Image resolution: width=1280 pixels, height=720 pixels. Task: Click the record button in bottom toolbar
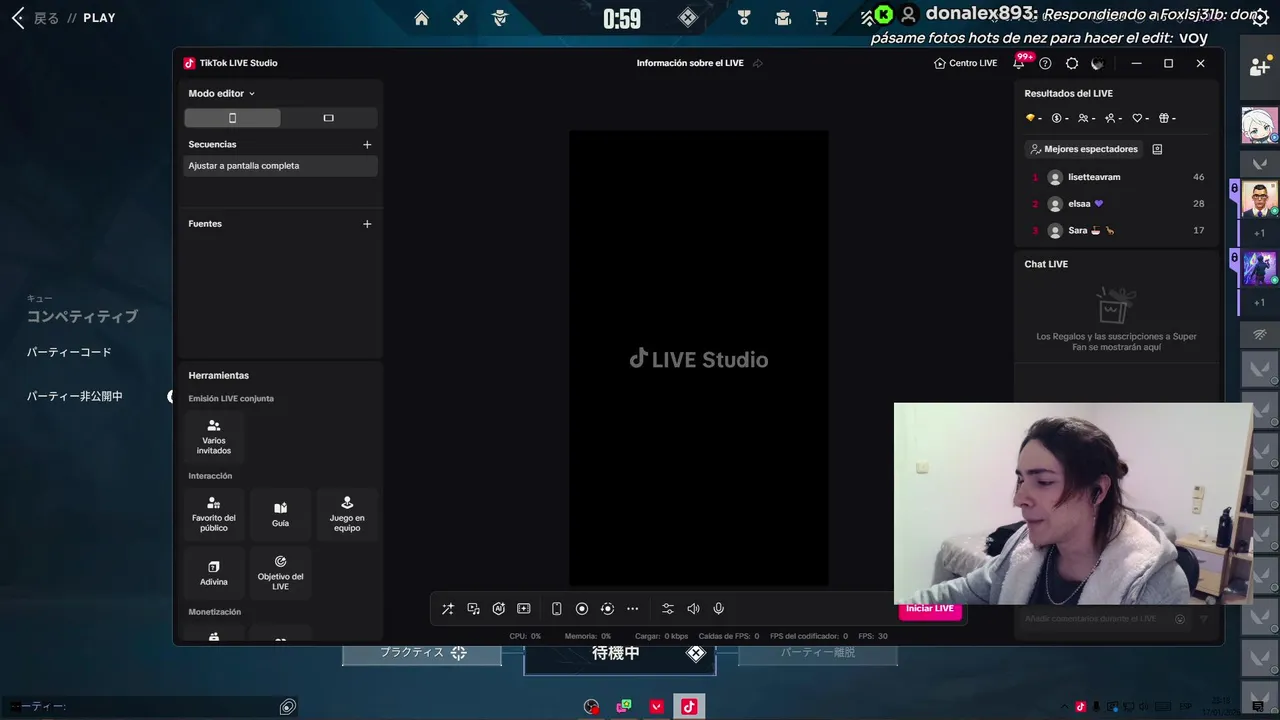pyautogui.click(x=581, y=609)
